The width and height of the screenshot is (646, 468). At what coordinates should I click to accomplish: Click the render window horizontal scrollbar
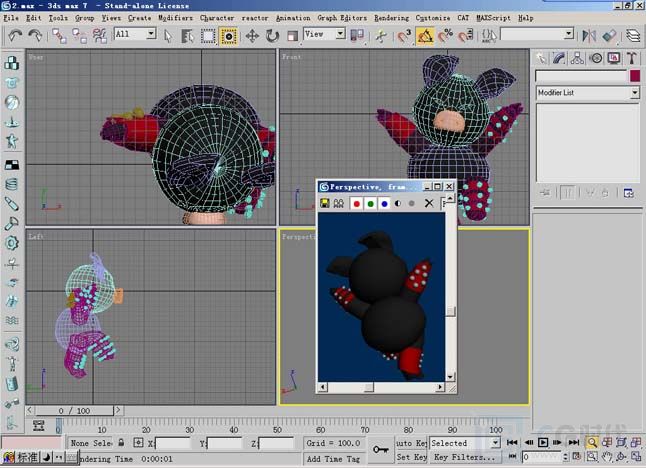coord(382,387)
